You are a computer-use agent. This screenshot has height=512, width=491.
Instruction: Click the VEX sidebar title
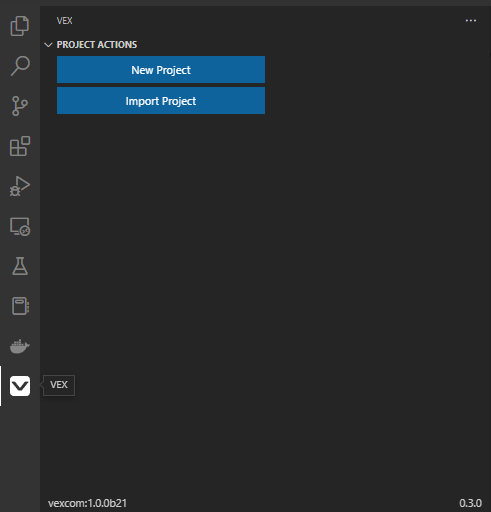[64, 21]
